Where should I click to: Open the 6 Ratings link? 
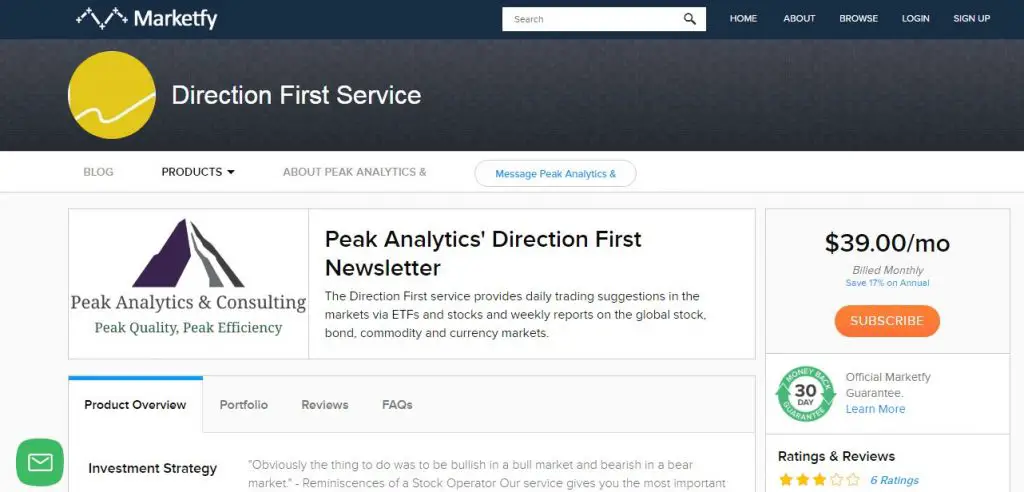(x=894, y=480)
